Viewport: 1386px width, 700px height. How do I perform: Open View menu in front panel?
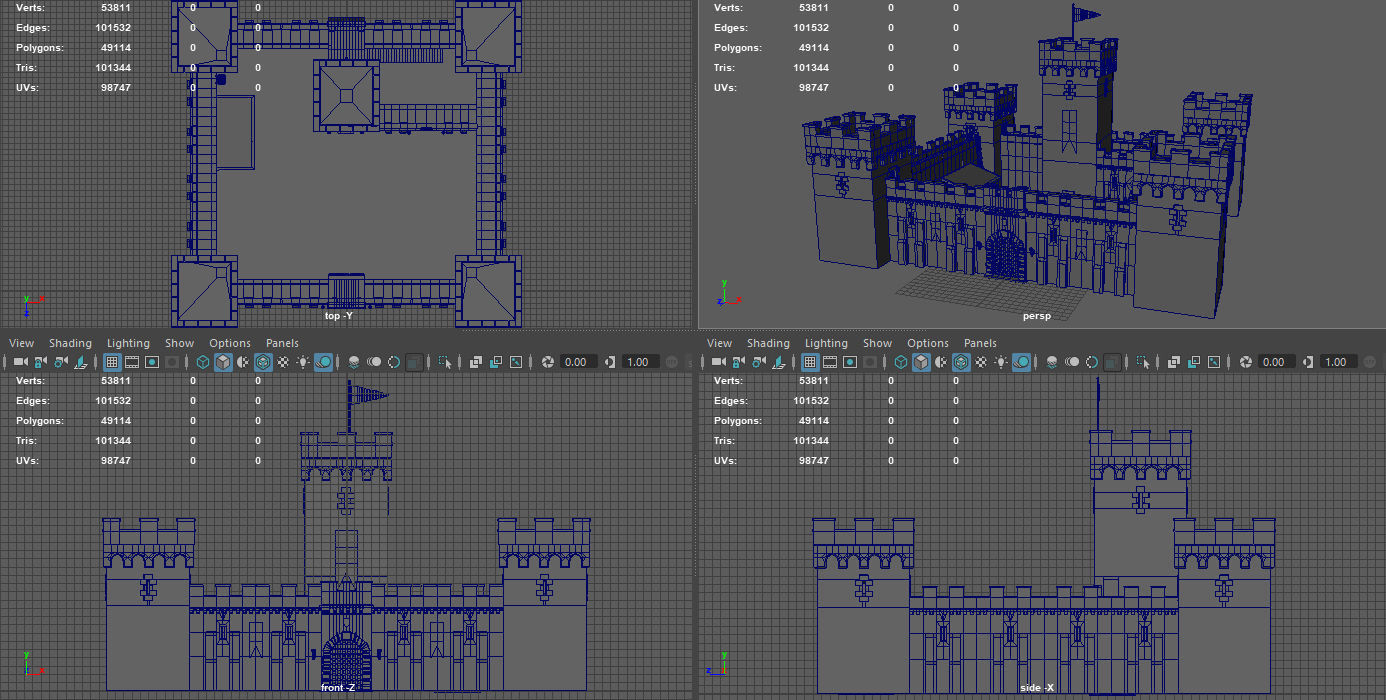point(21,343)
